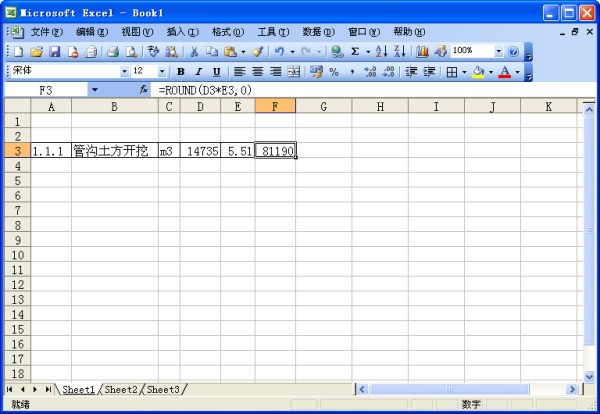Image resolution: width=600 pixels, height=414 pixels.
Task: Apply the red font color
Action: click(x=505, y=72)
